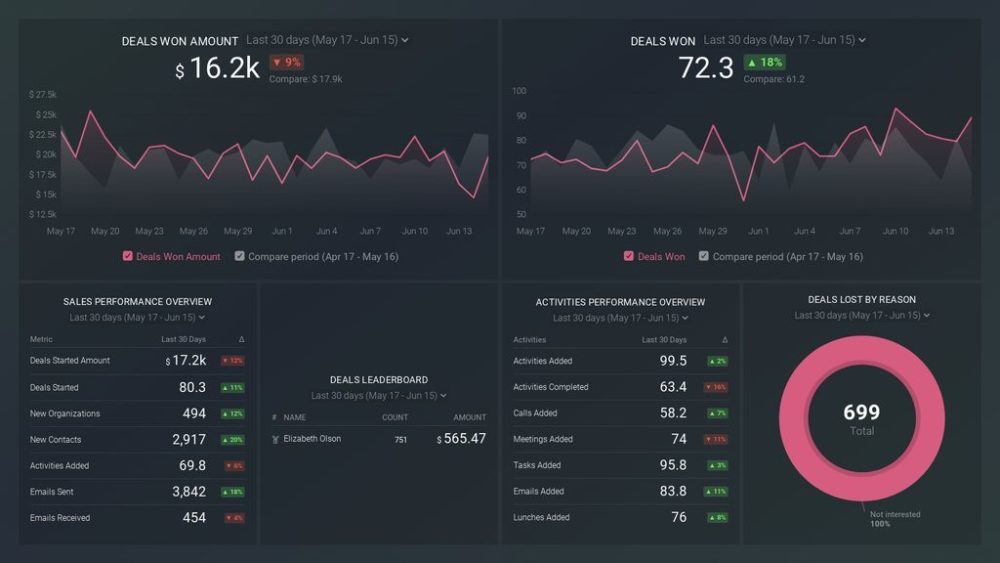Click the AMOUNT column header in leaderboard
Image resolution: width=1000 pixels, height=563 pixels.
[x=469, y=417]
